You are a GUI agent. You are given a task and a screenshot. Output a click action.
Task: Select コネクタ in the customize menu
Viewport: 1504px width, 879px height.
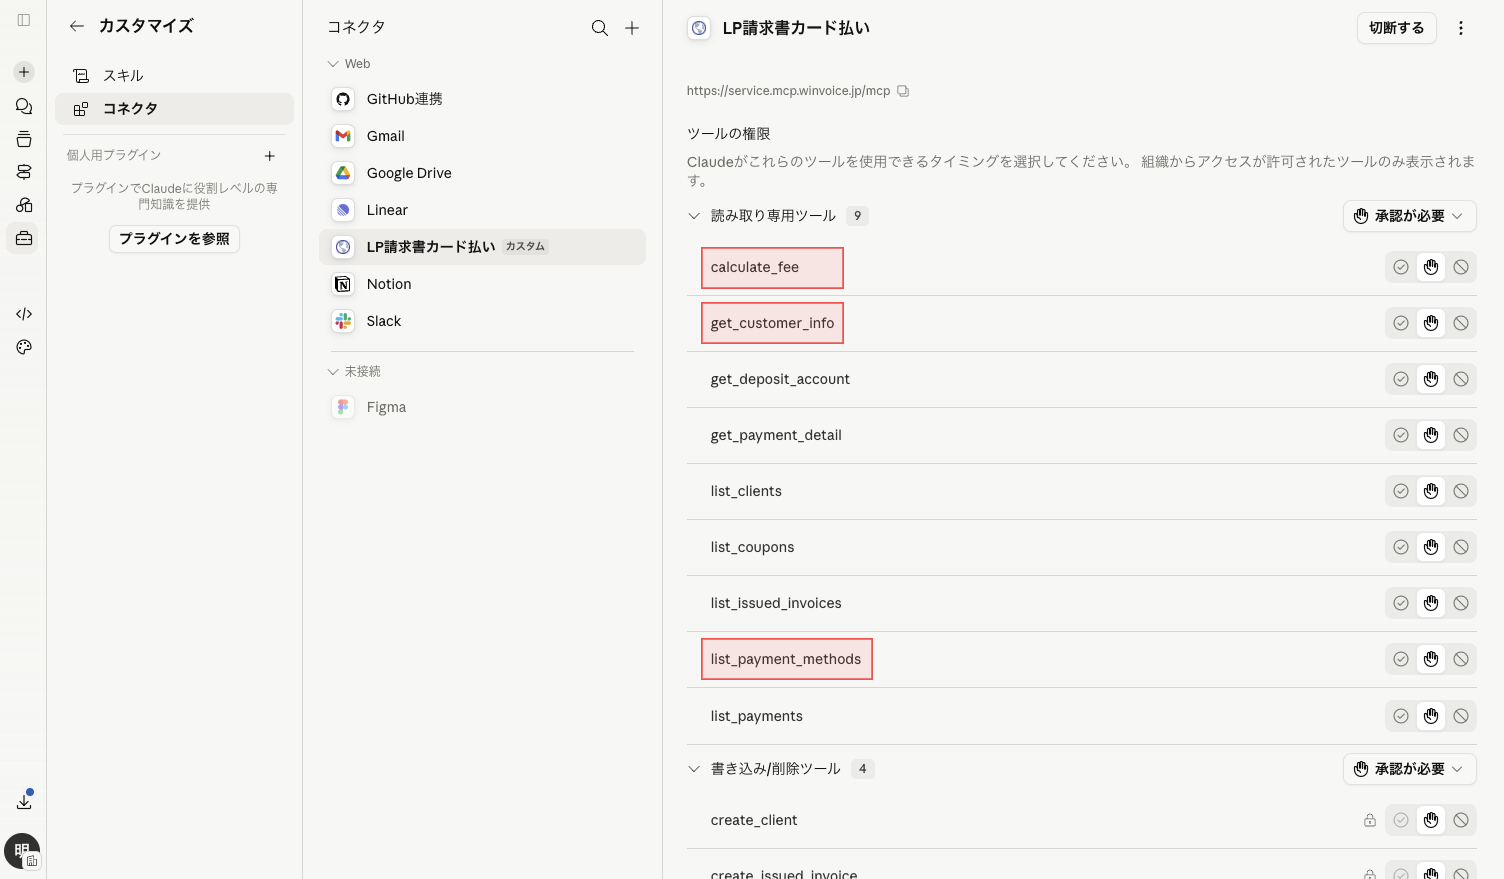(174, 109)
